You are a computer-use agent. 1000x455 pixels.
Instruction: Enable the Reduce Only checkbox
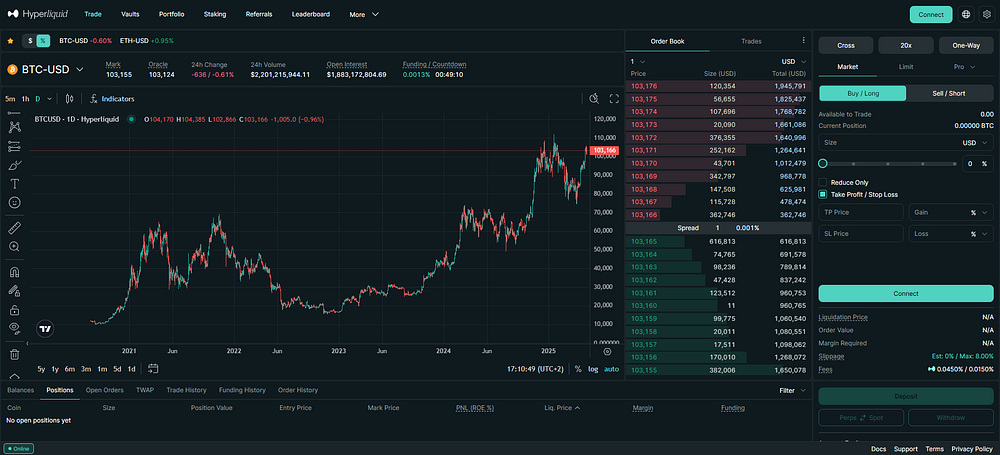coord(823,183)
